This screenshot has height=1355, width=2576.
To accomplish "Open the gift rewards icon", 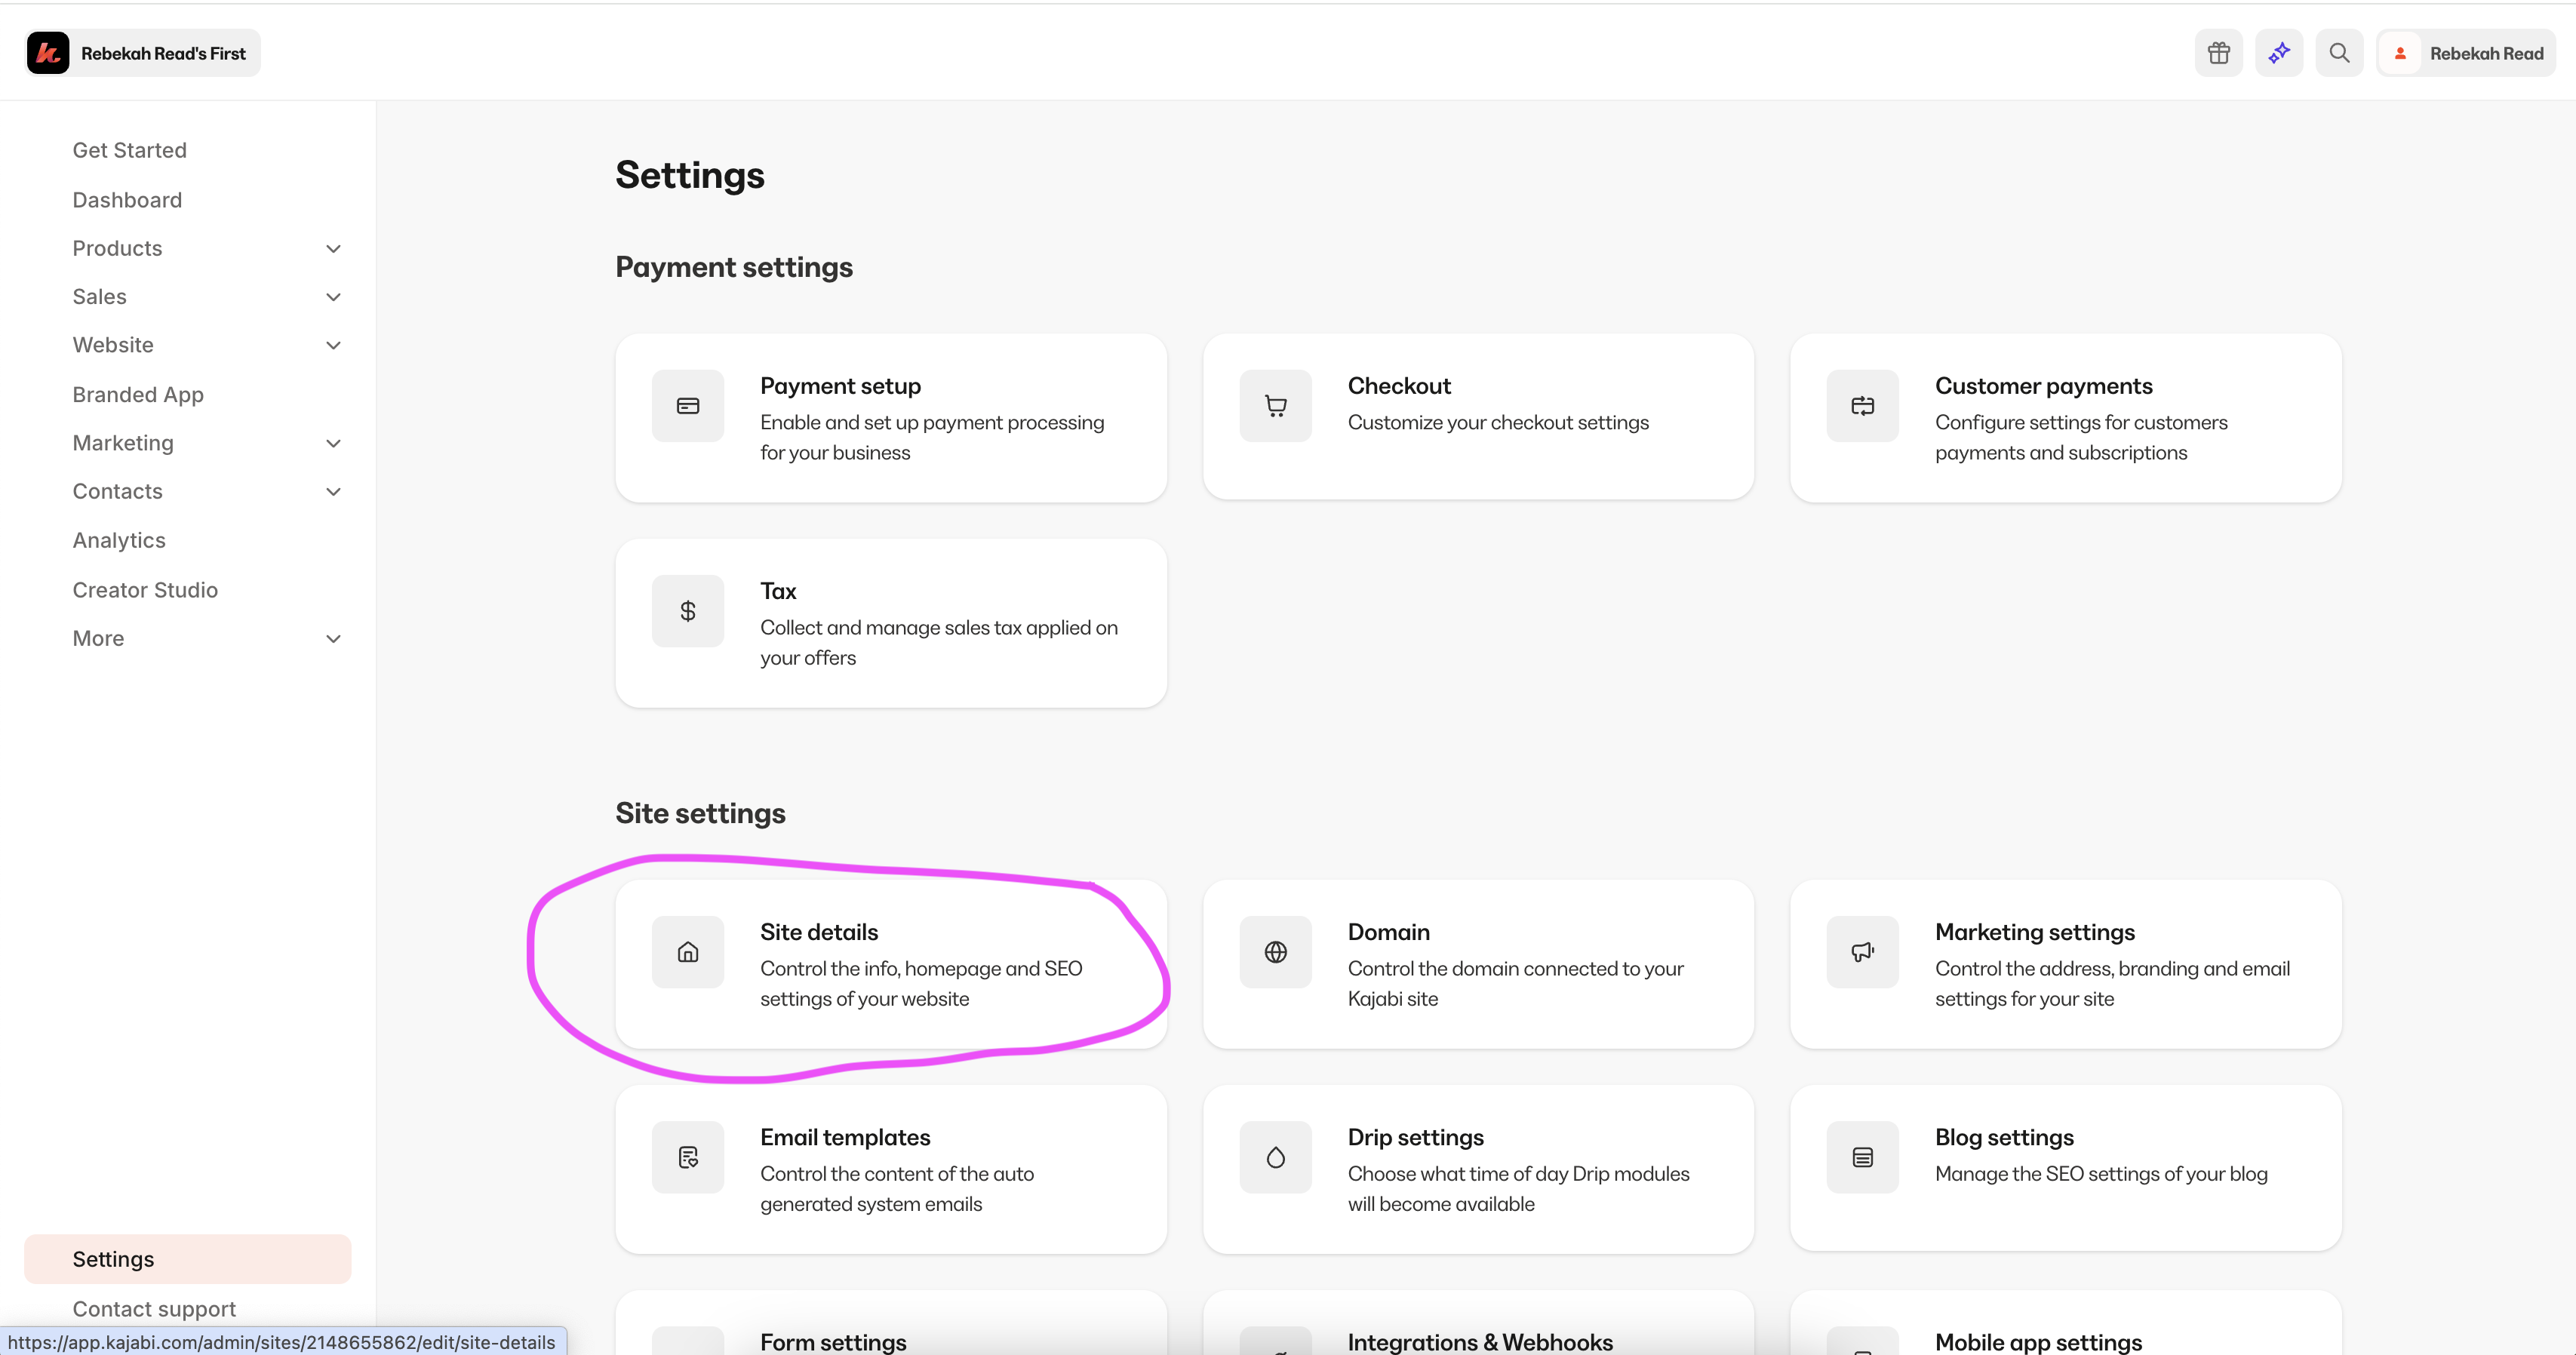I will tap(2218, 53).
